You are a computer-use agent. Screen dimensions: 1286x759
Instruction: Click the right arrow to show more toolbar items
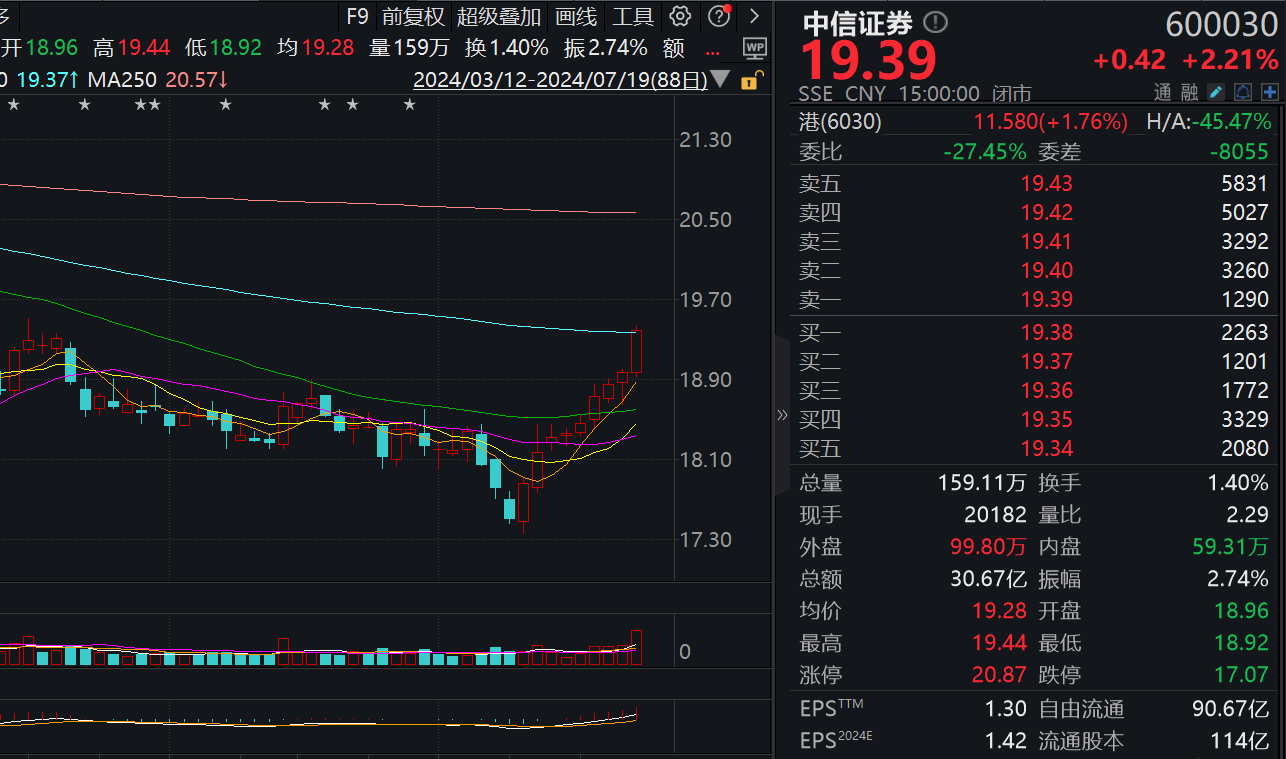click(754, 16)
